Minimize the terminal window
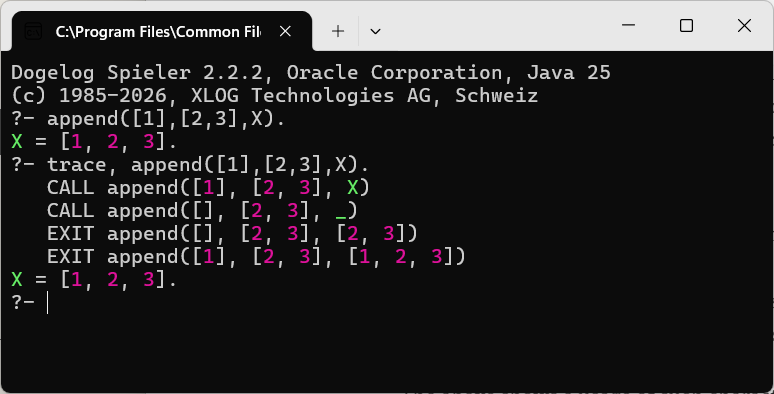This screenshot has width=774, height=394. click(628, 25)
